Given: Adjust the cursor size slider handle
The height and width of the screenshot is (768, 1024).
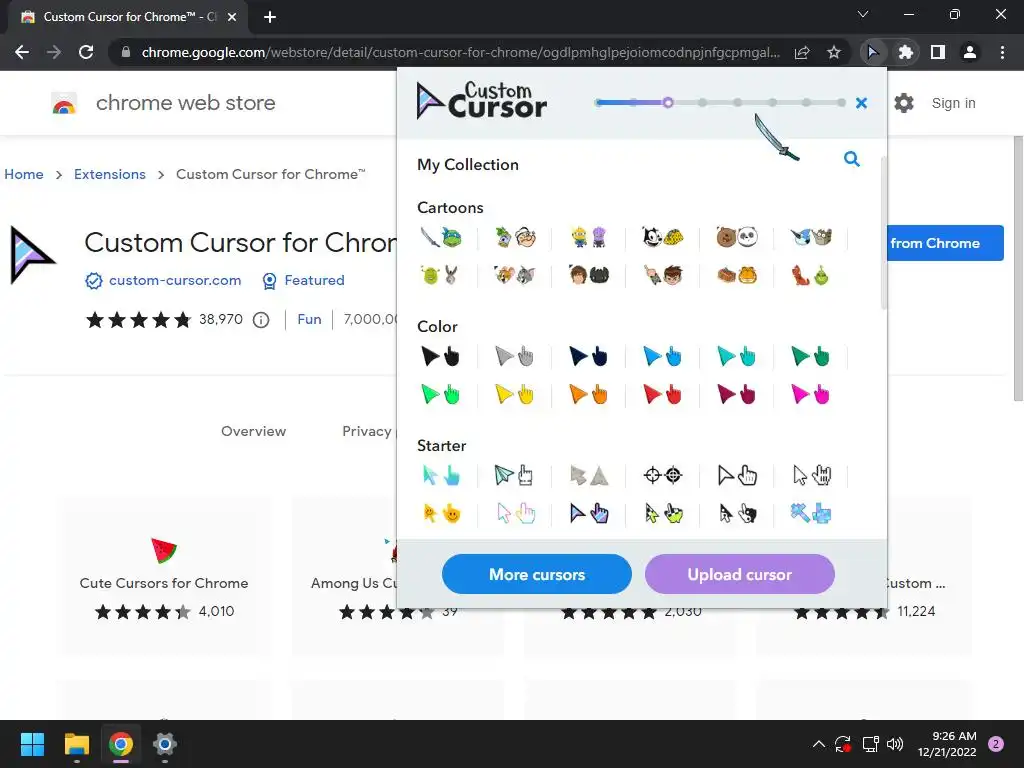Looking at the screenshot, I should (667, 103).
